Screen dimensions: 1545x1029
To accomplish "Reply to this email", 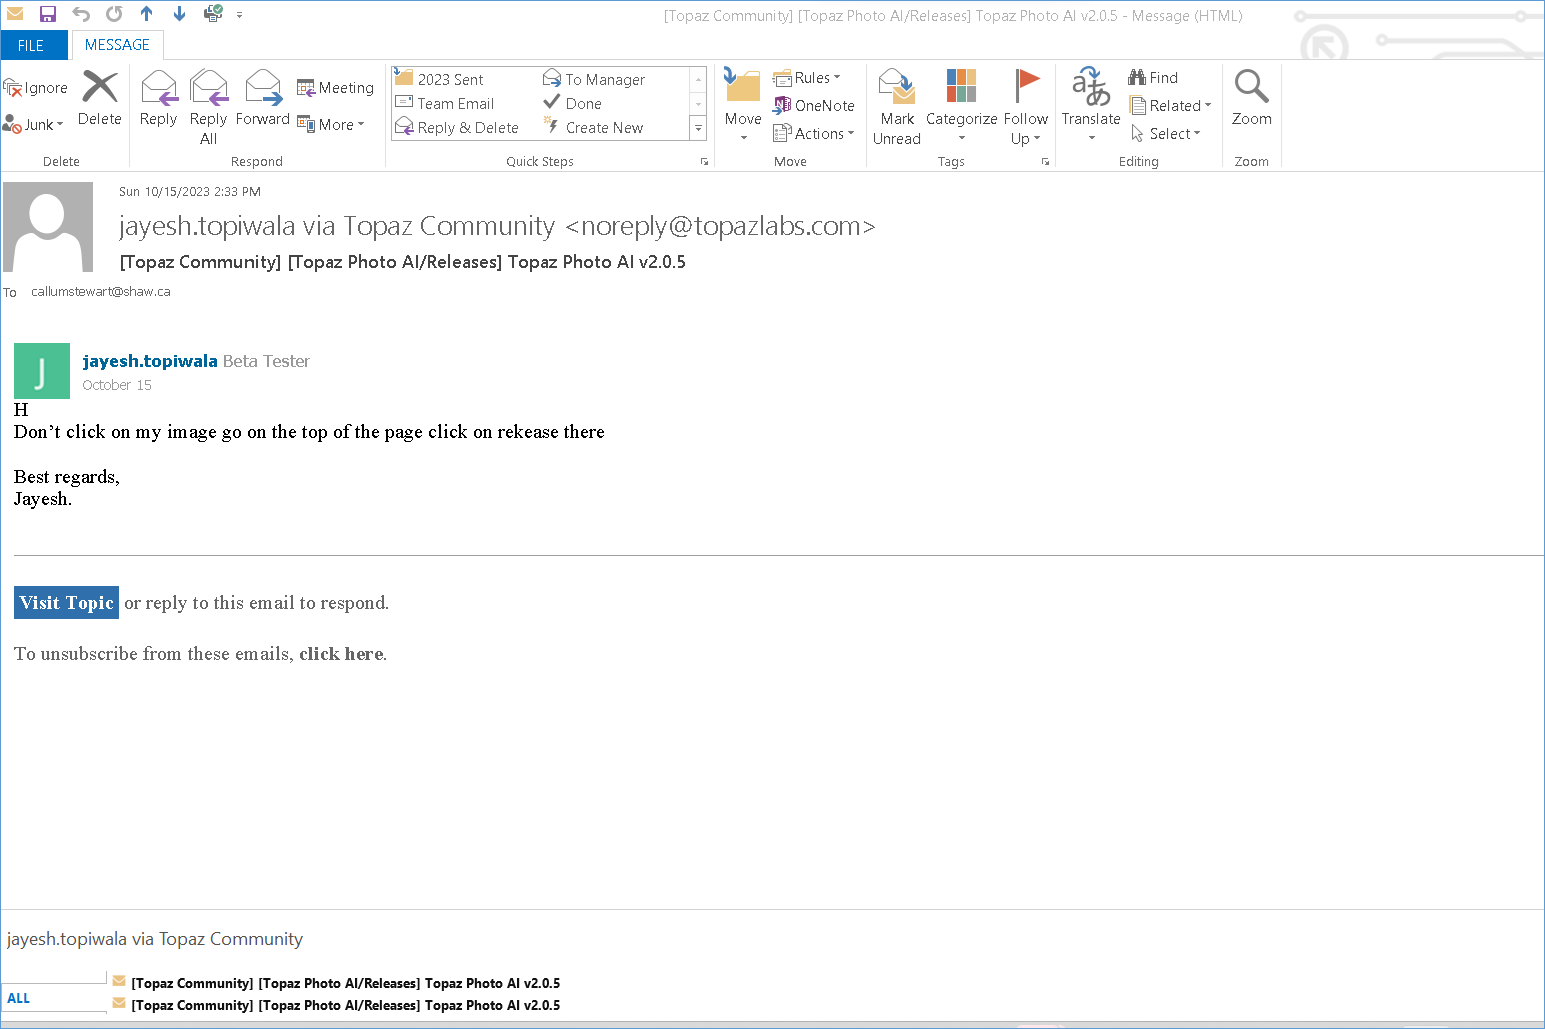I will point(158,98).
